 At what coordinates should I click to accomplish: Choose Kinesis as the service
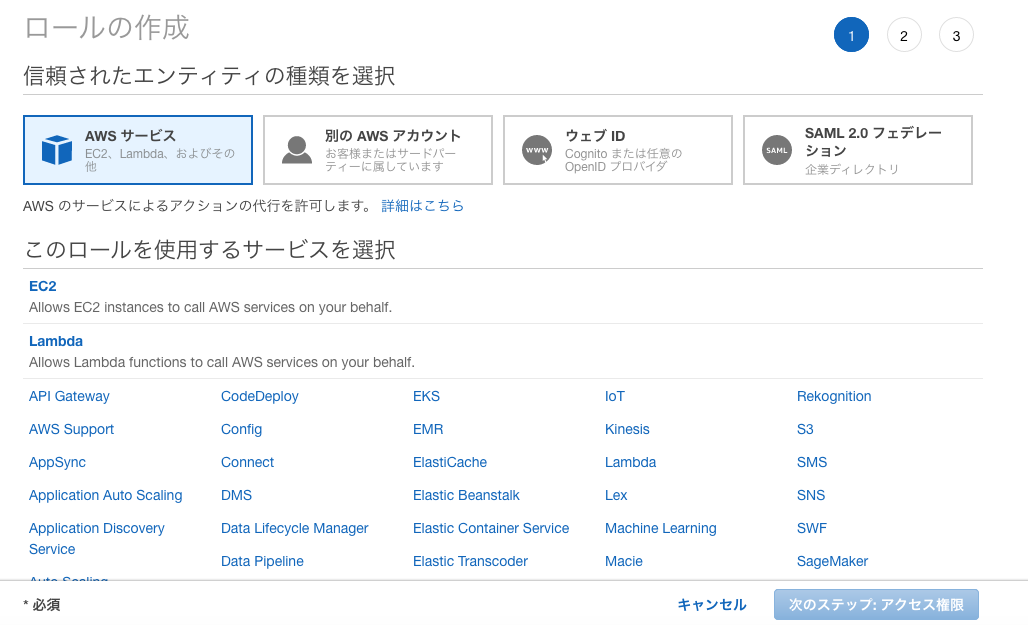[x=627, y=429]
